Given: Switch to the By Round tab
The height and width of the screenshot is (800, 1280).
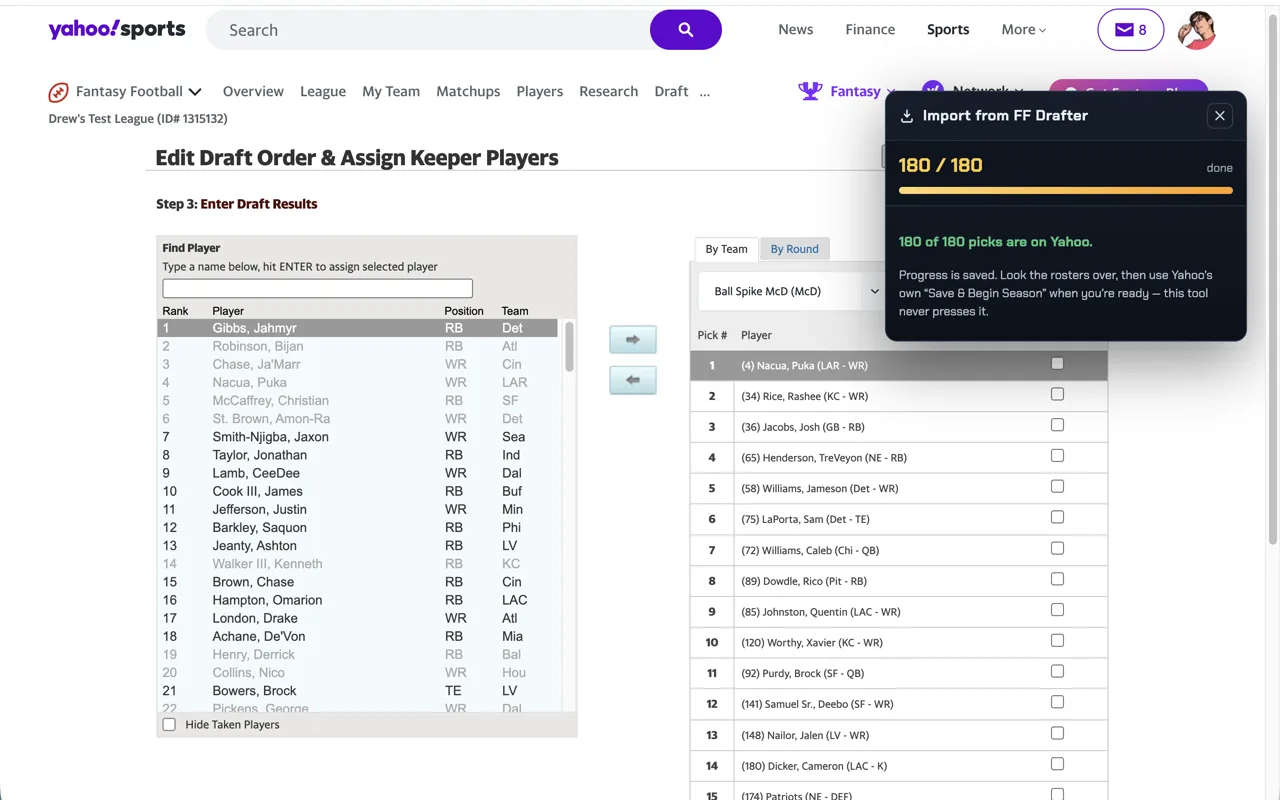Looking at the screenshot, I should point(794,249).
